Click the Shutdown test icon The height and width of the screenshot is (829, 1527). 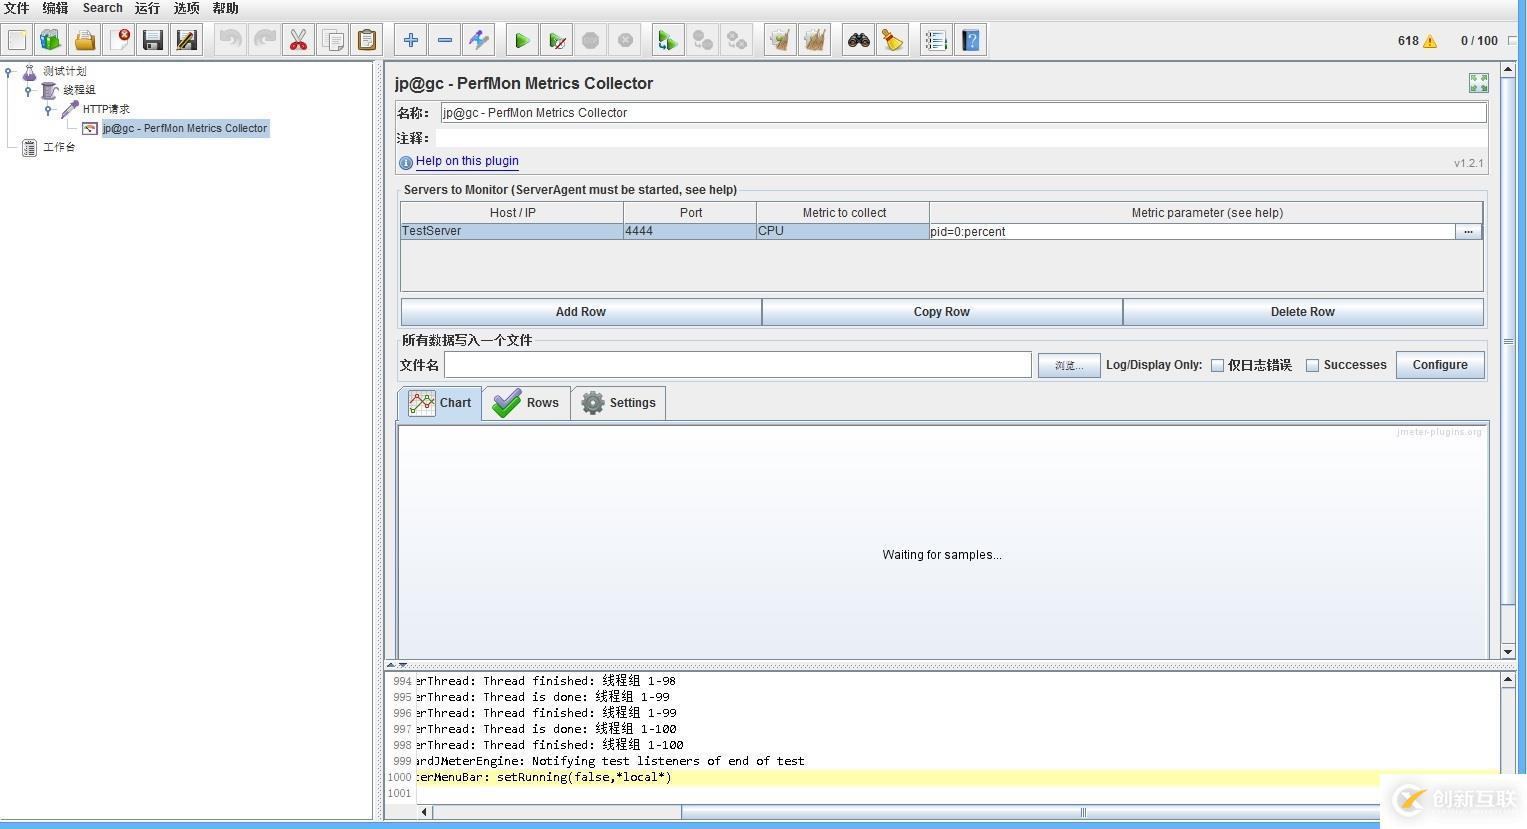[x=625, y=40]
